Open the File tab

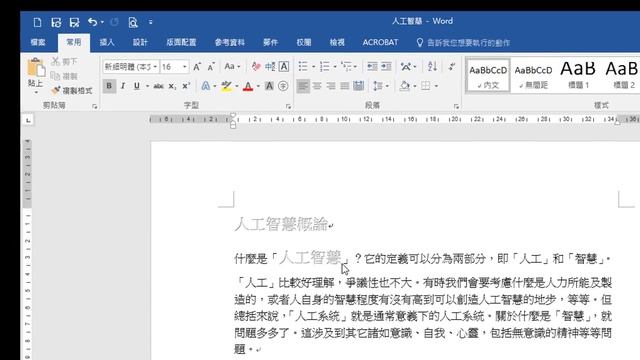point(38,42)
